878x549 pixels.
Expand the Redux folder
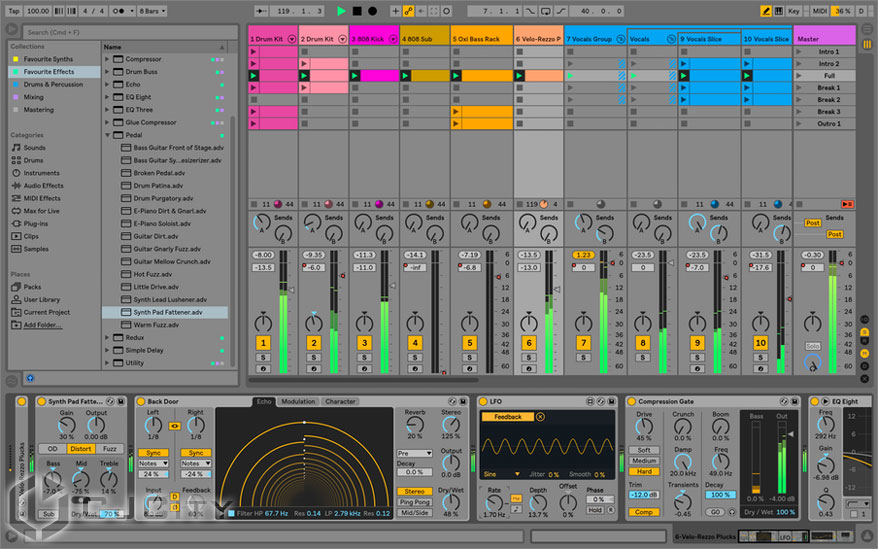coord(107,338)
